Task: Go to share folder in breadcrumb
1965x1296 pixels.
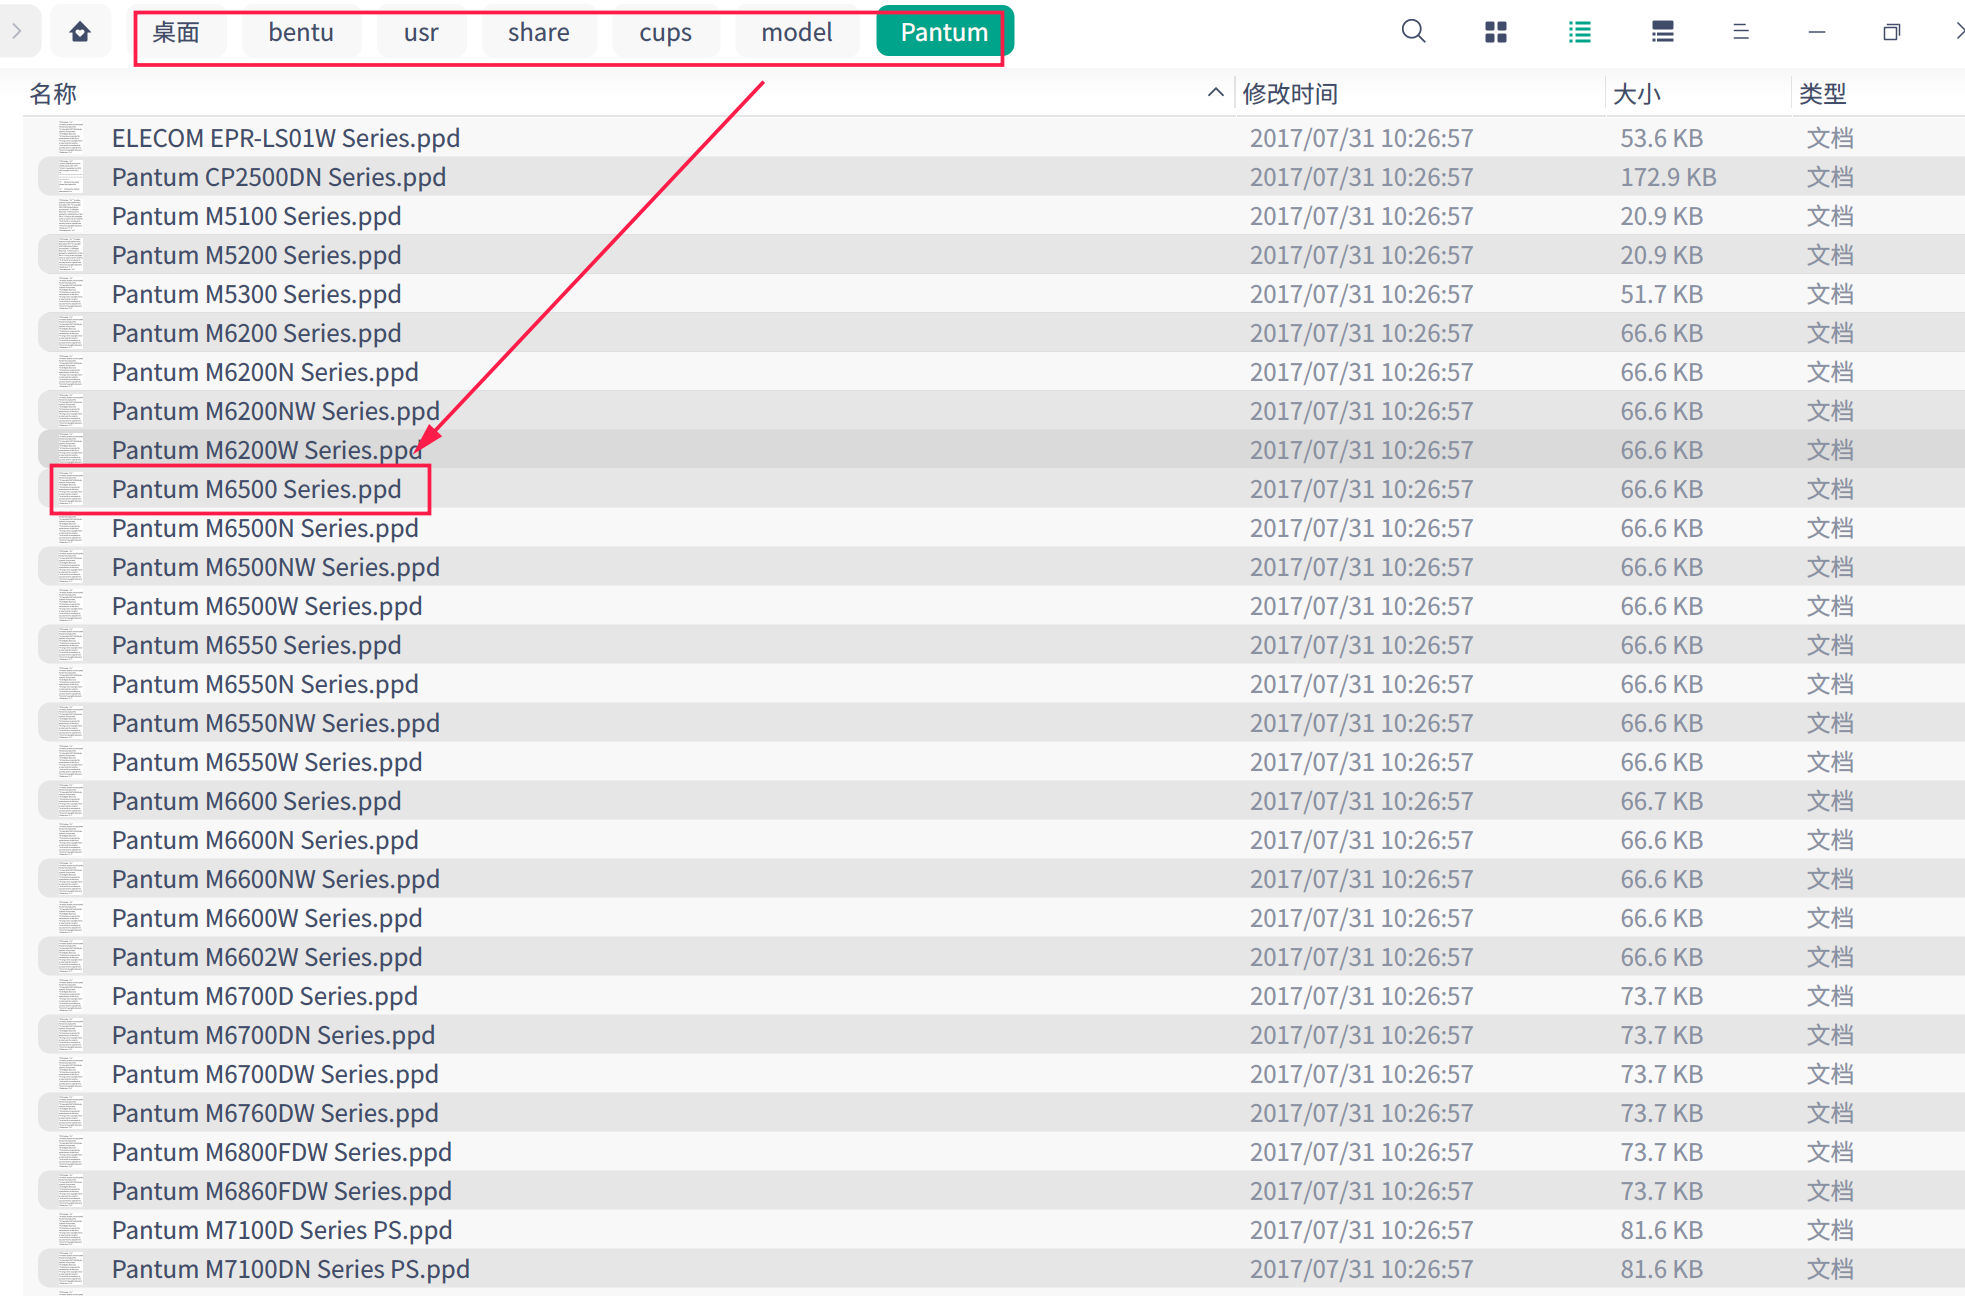Action: (x=539, y=32)
